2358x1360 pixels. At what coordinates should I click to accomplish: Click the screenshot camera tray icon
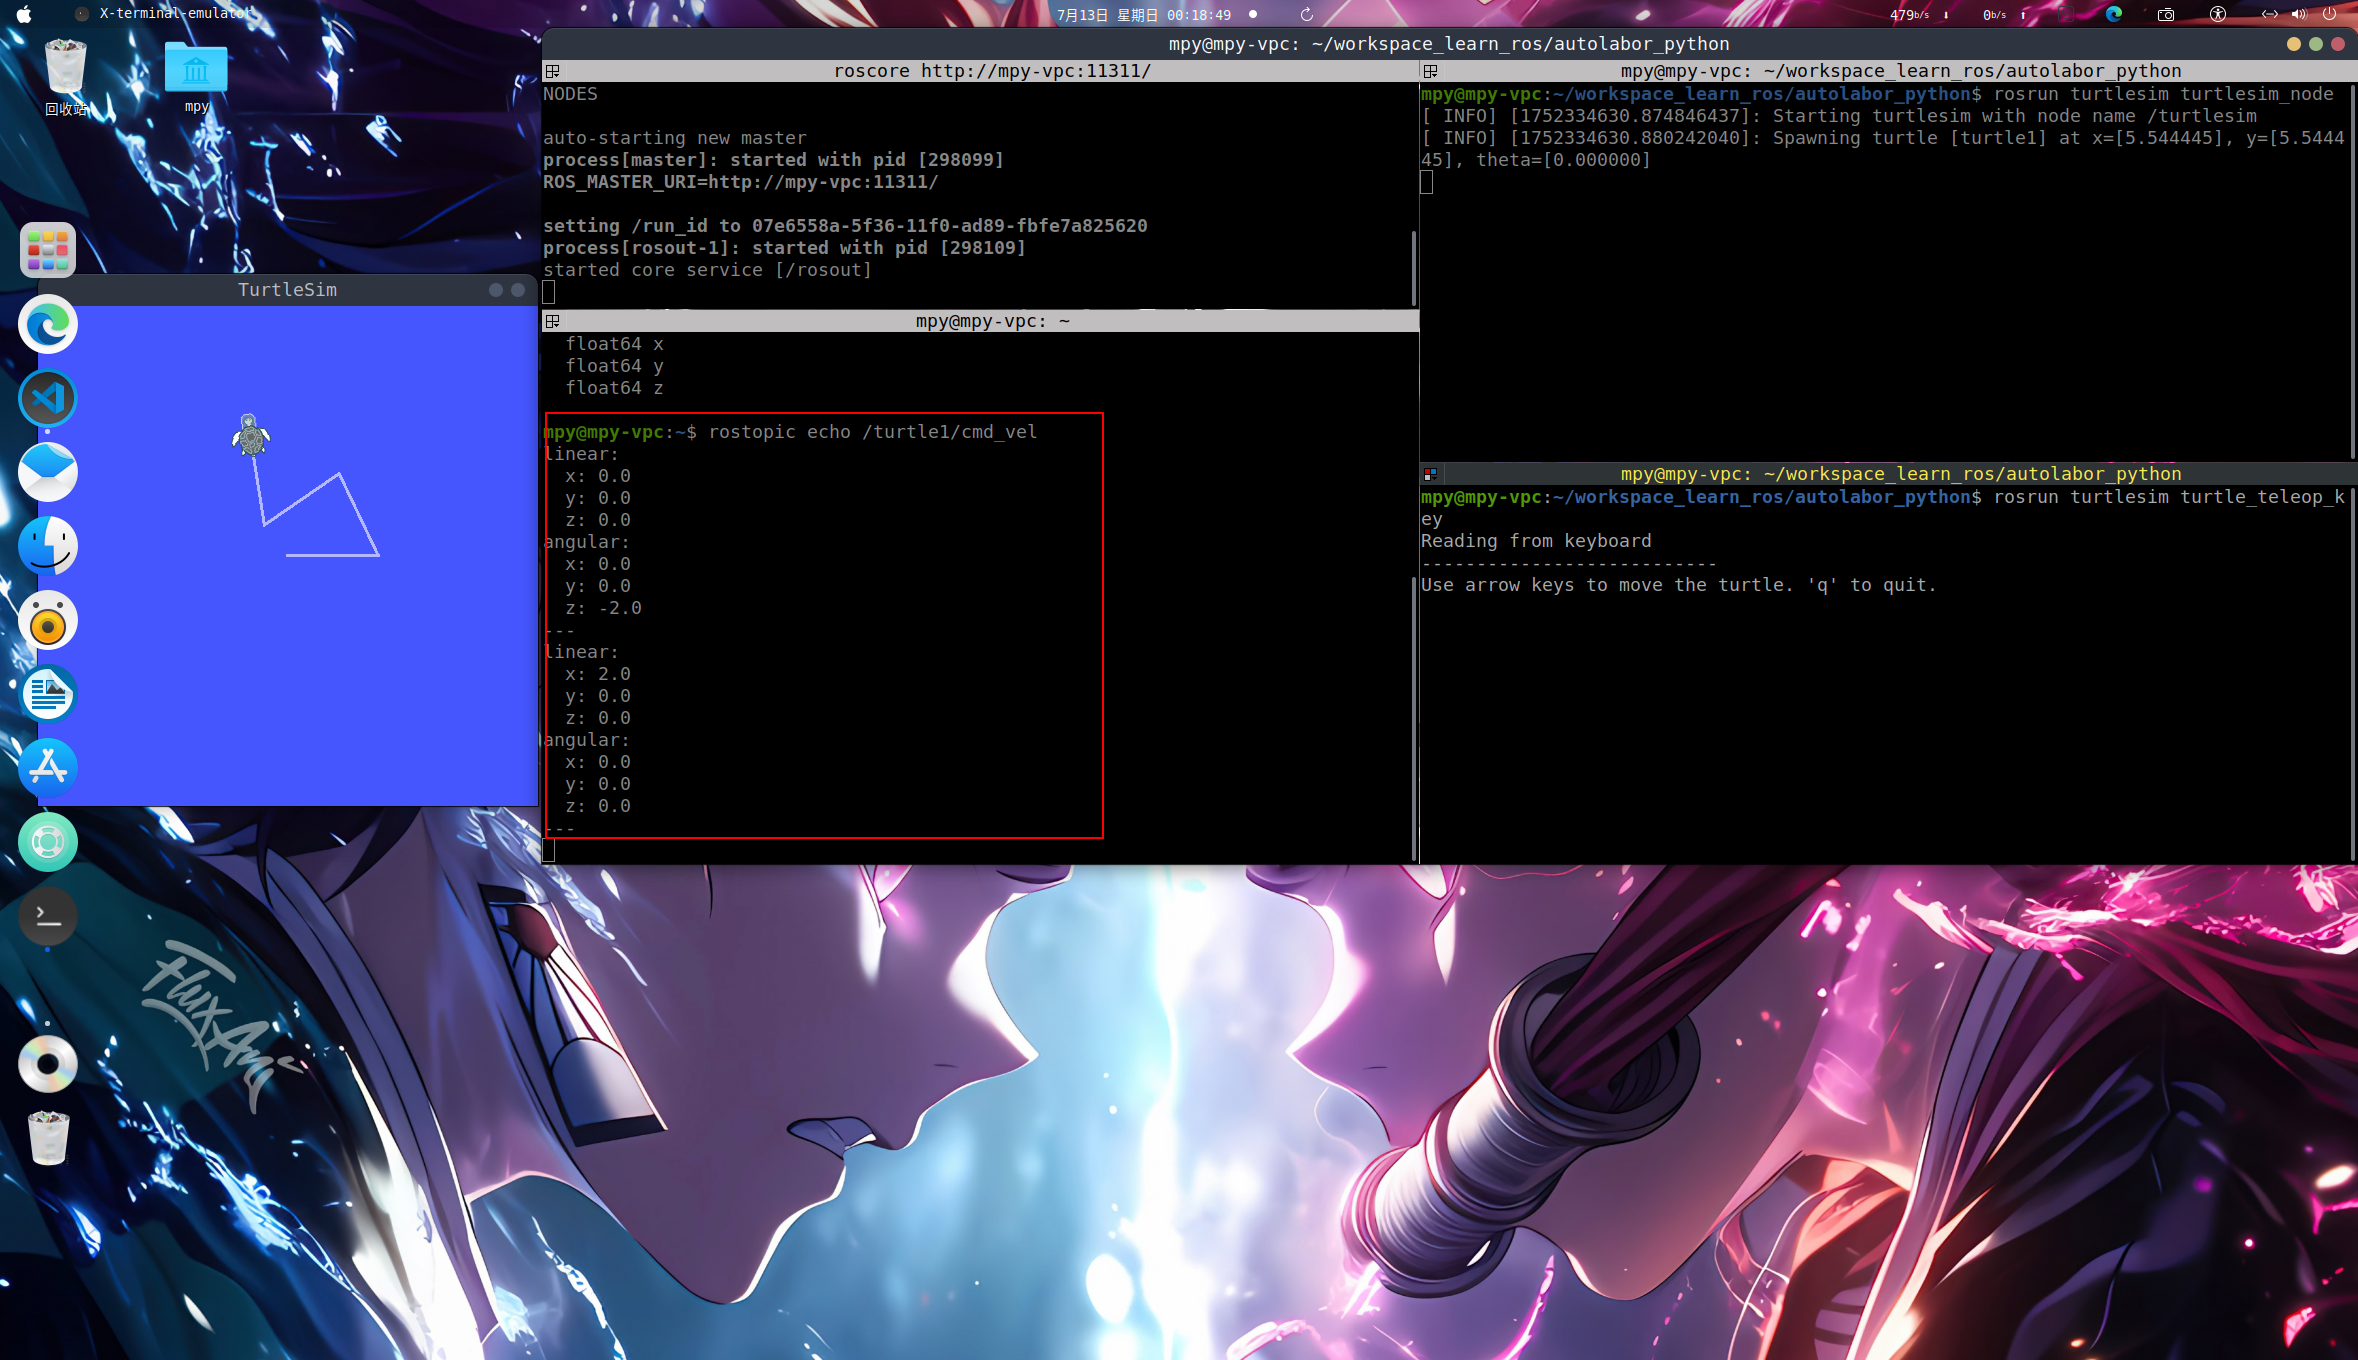(2166, 14)
